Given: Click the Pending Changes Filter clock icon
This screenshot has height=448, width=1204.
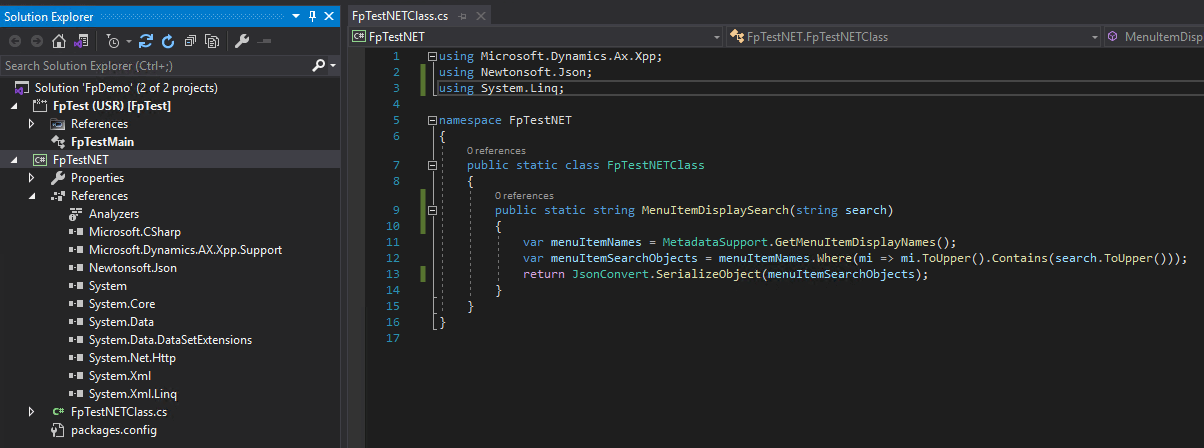Looking at the screenshot, I should pyautogui.click(x=113, y=41).
